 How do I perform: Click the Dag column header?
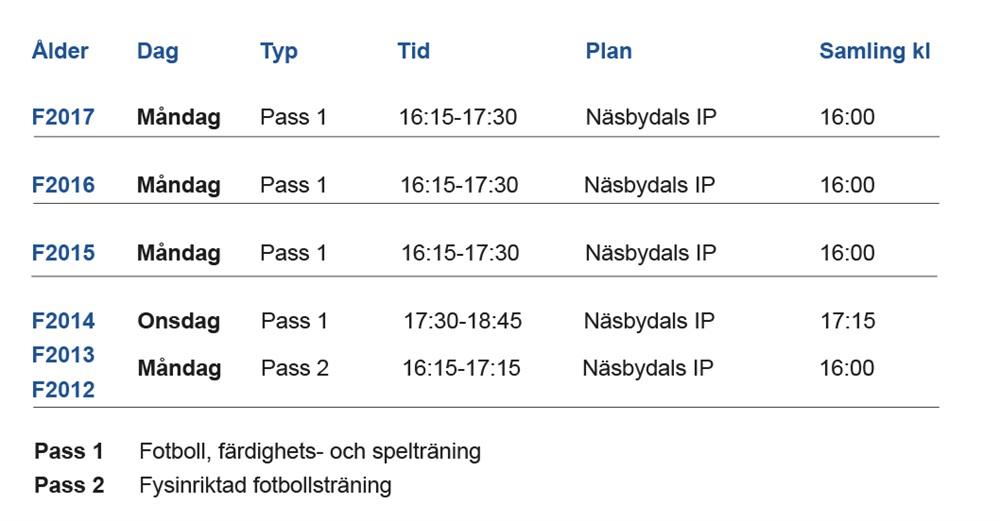[158, 52]
